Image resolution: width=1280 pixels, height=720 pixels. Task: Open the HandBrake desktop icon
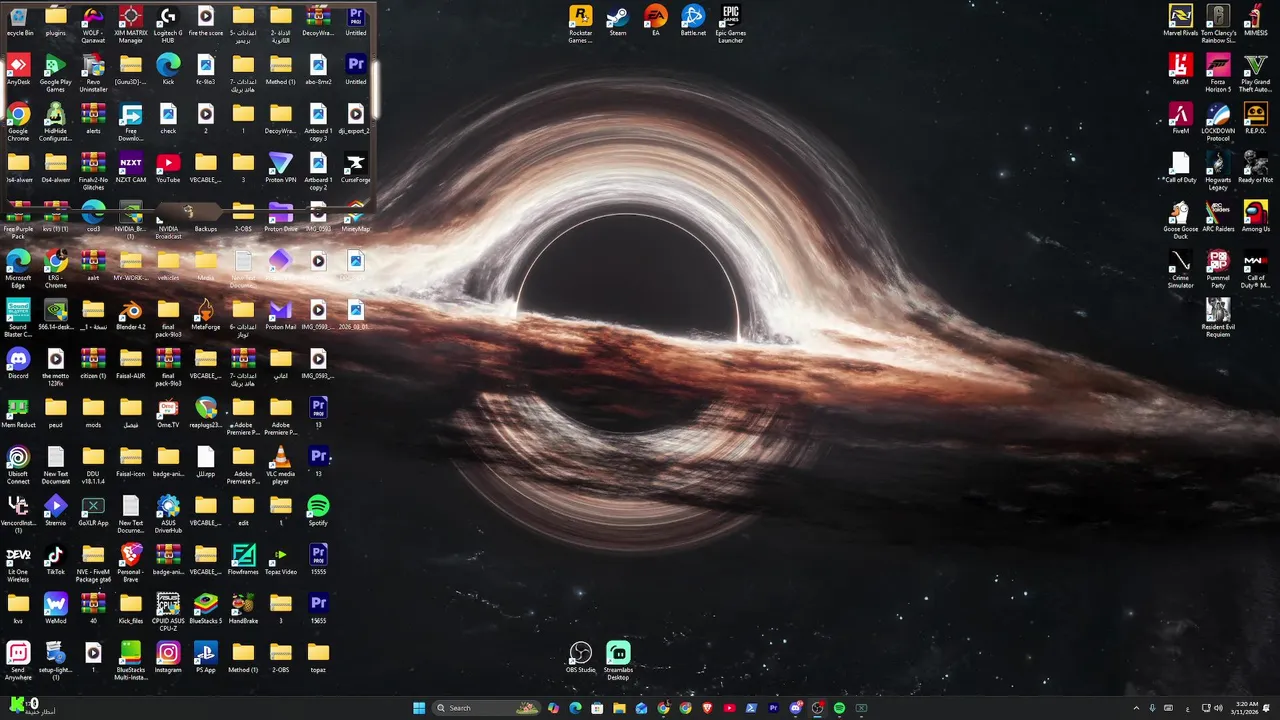243,610
